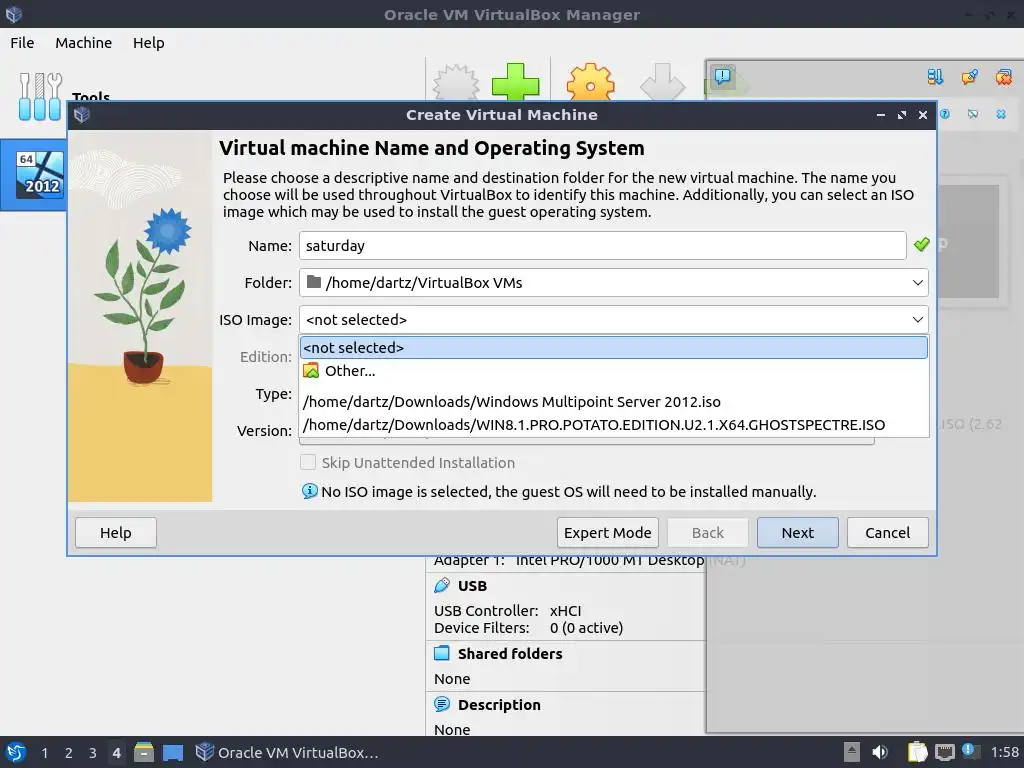Pick Windows Multipoint Server 2012.iso entry

613,402
